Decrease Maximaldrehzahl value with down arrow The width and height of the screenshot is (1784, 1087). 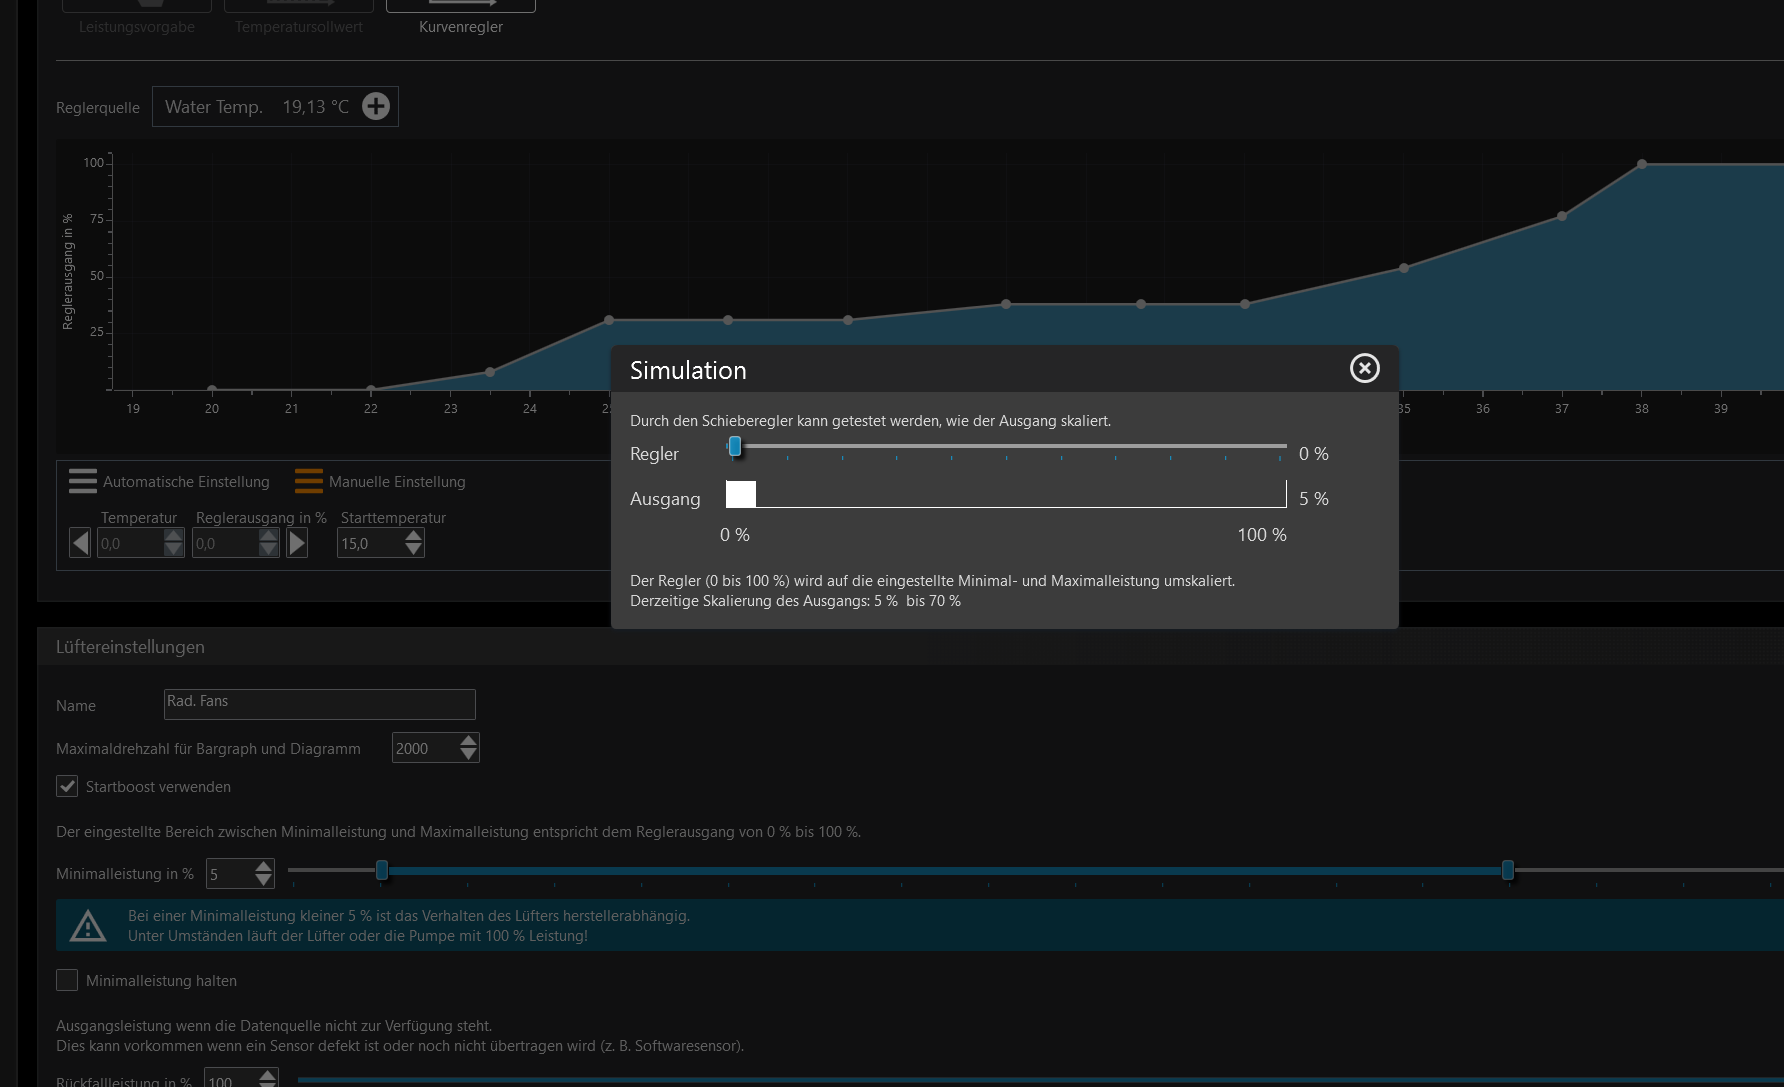tap(468, 755)
